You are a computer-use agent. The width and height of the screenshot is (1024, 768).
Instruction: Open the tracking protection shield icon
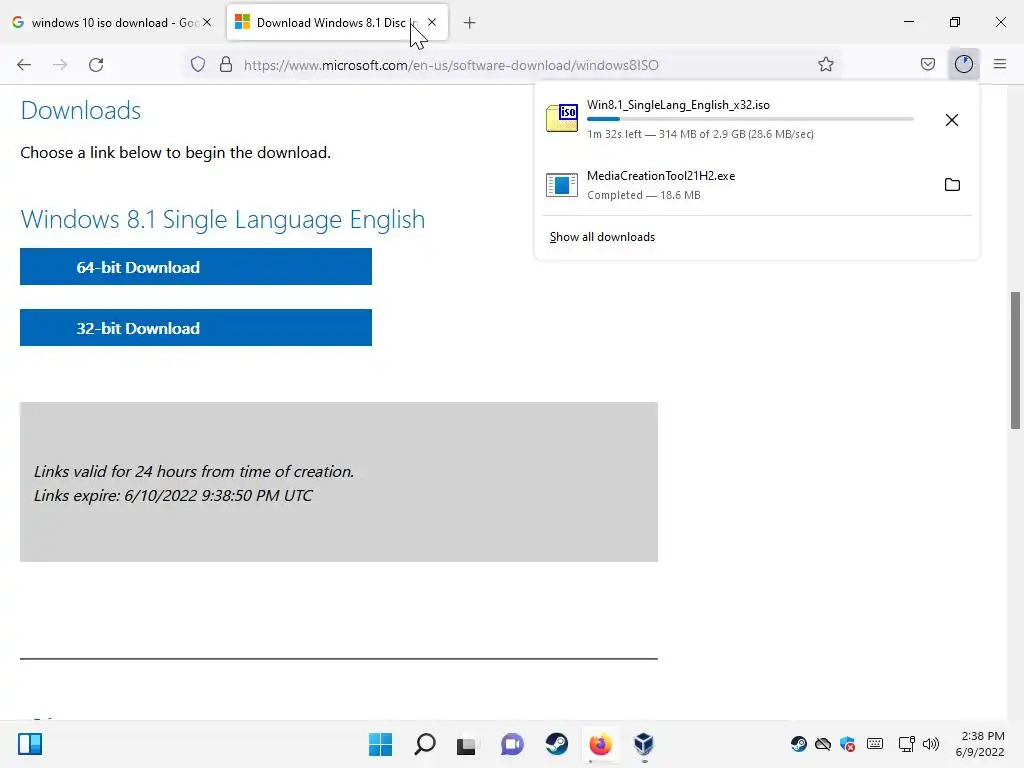click(198, 64)
